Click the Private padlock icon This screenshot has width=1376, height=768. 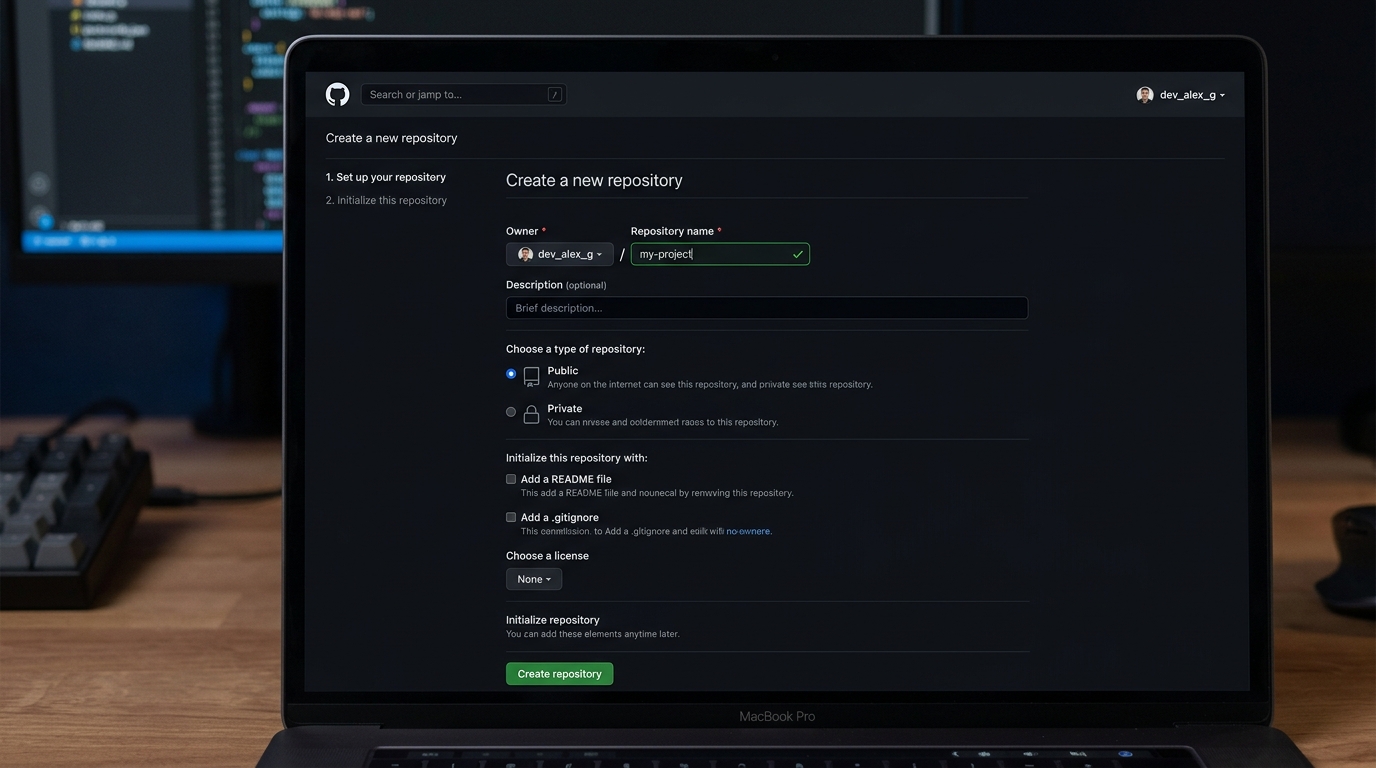(531, 414)
